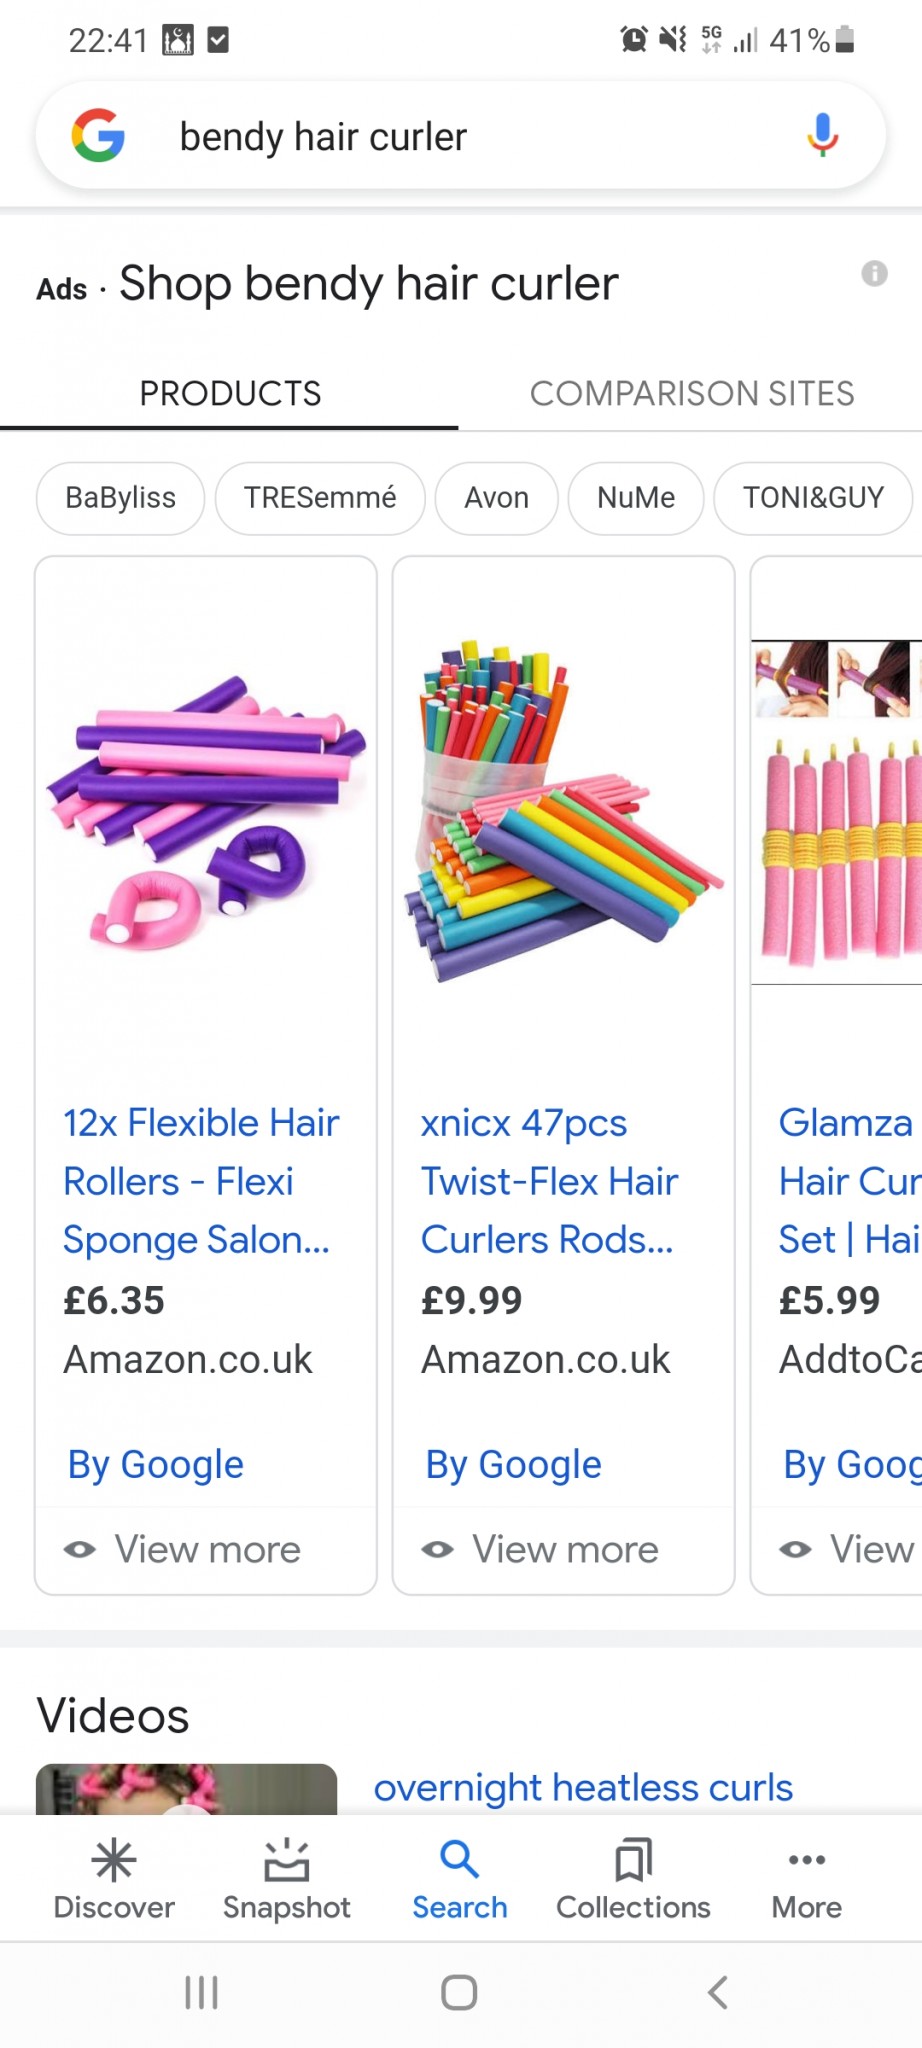Open the recent apps button
This screenshot has height=2048, width=922.
pos(201,1992)
